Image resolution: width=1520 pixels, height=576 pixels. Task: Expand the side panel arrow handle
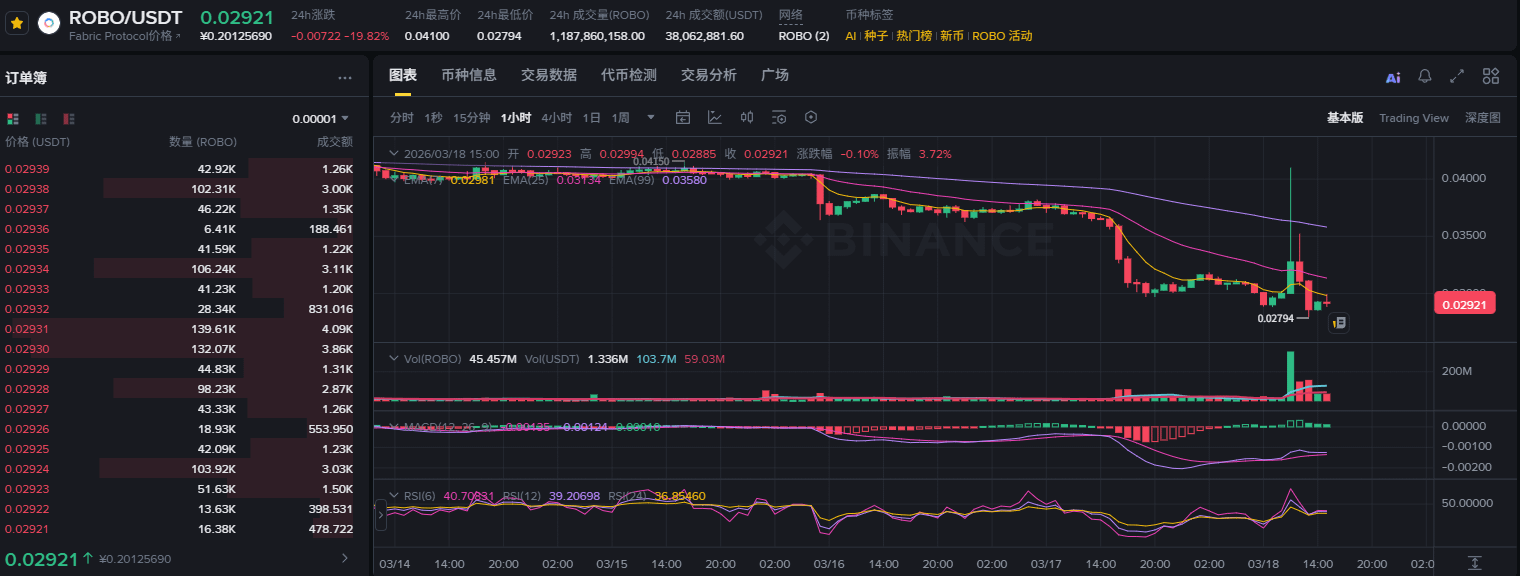coord(380,517)
